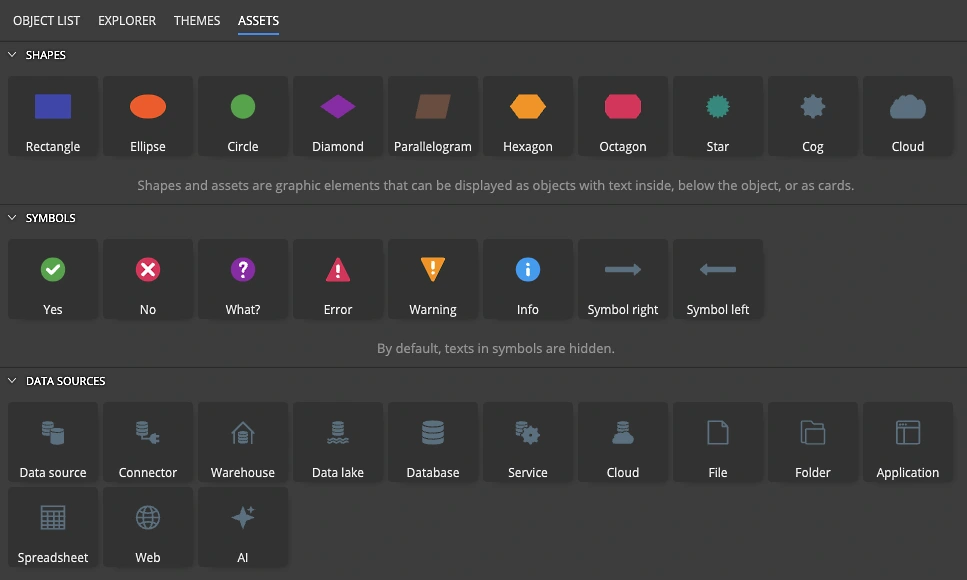
Task: Pick the Database asset
Action: point(433,442)
